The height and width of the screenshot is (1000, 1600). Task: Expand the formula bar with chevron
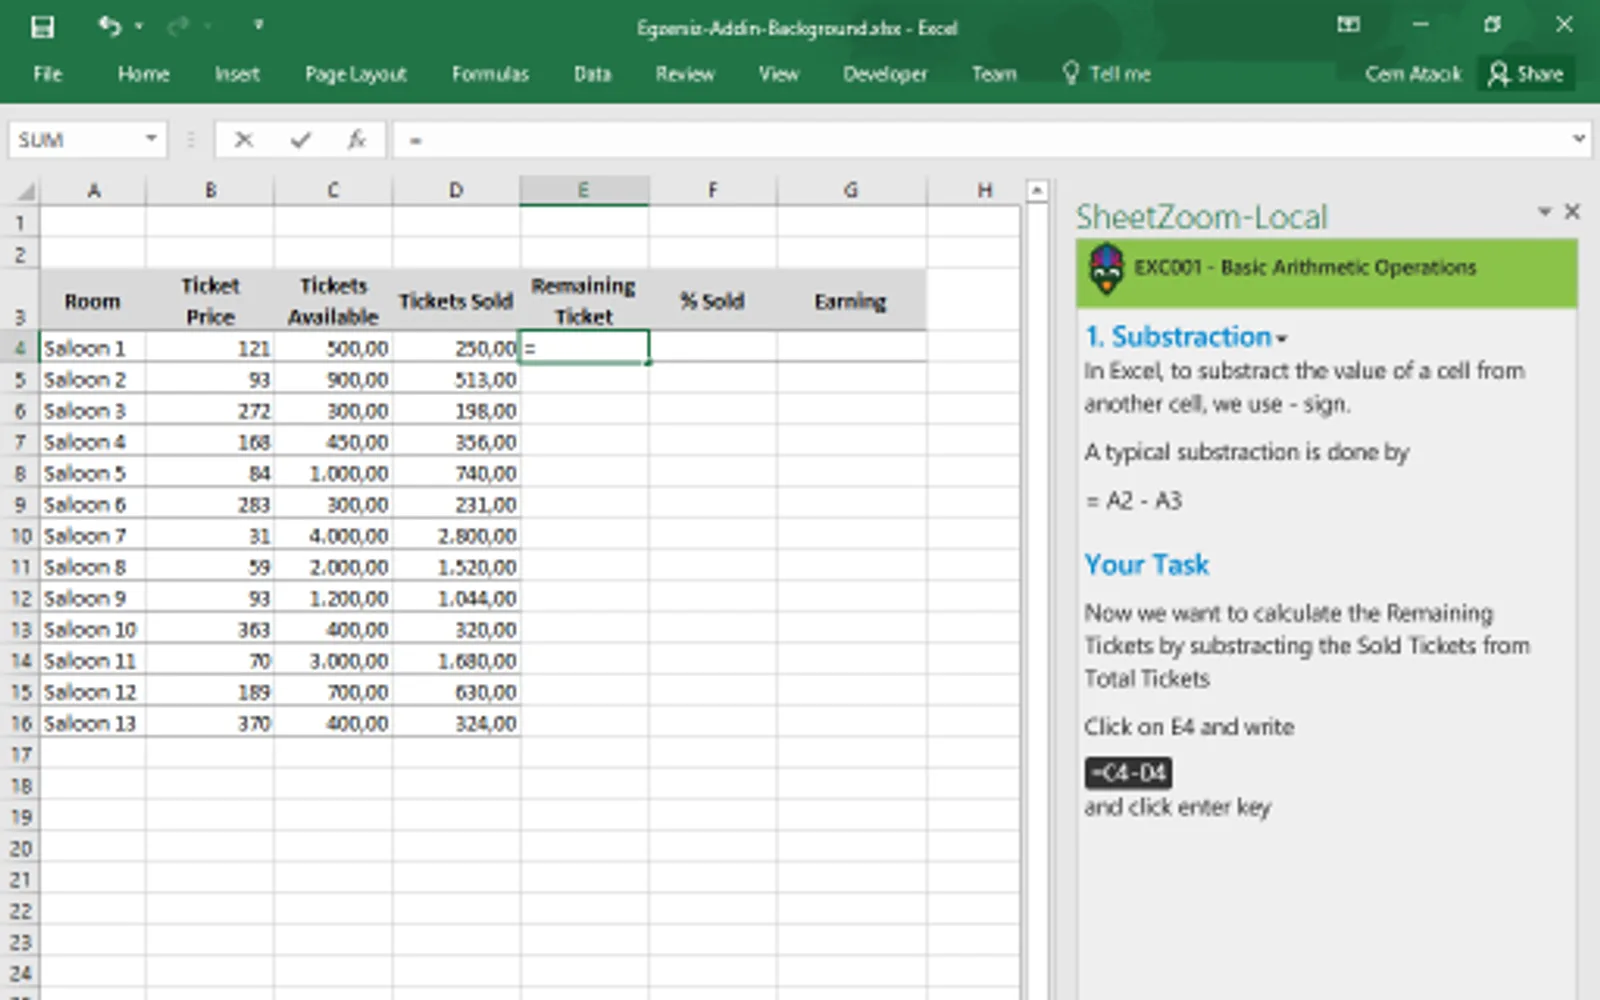tap(1579, 139)
